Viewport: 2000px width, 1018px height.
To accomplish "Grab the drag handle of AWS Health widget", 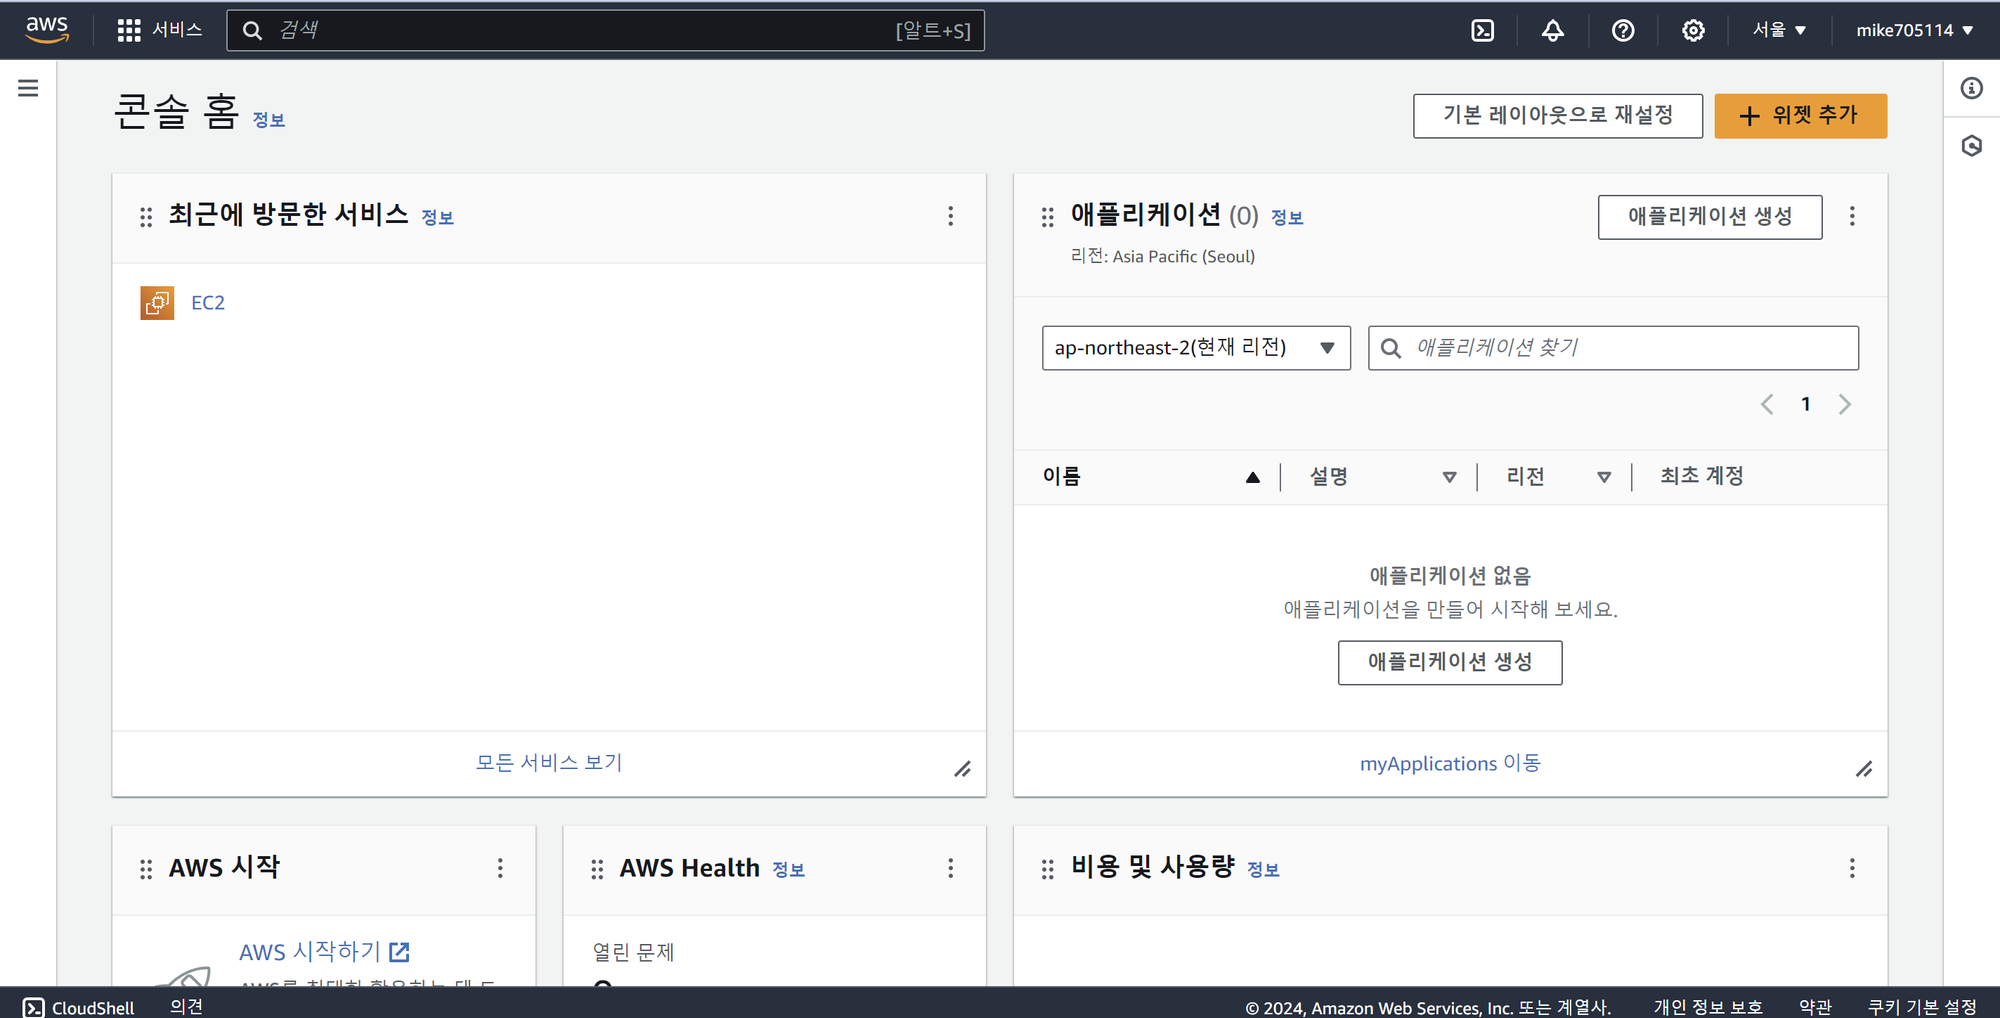I will click(597, 869).
